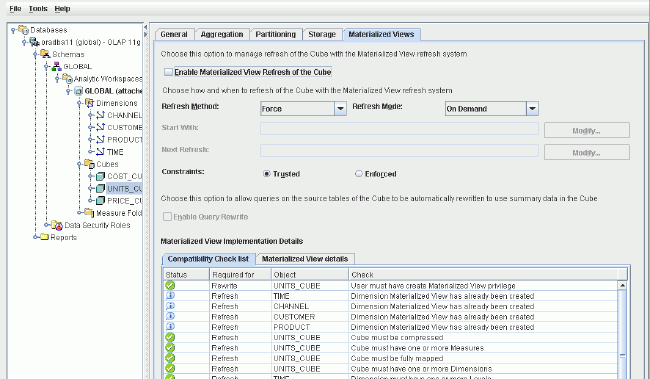
Task: Click the CUSTOMER dimension icon
Action: coord(100,127)
